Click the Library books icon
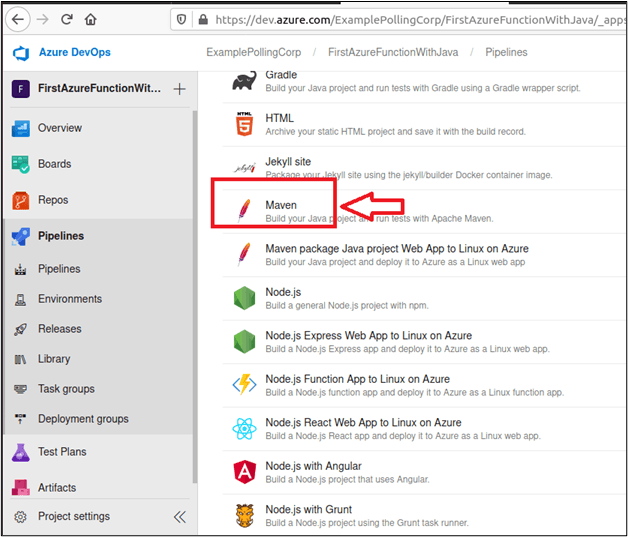Image resolution: width=628 pixels, height=537 pixels. (x=20, y=359)
